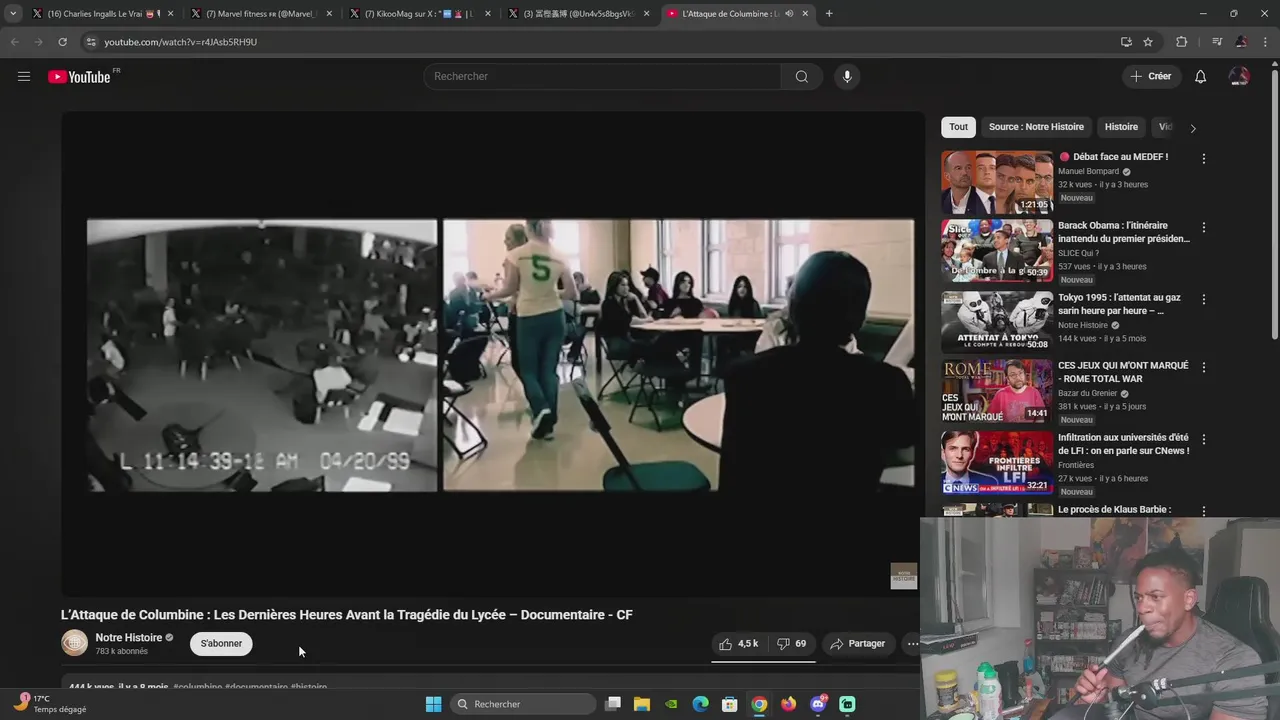Open Notre Histoire channel name link

coord(128,638)
